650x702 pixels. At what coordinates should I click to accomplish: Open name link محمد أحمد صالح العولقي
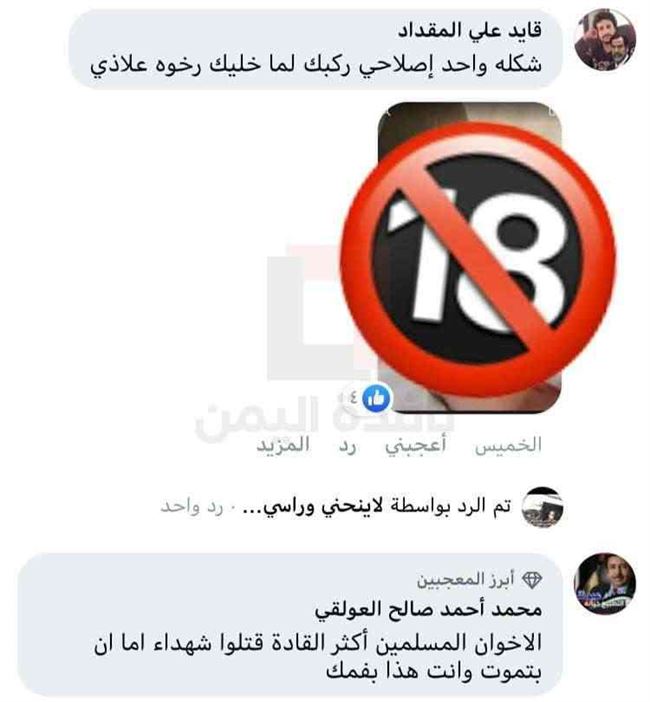(428, 609)
